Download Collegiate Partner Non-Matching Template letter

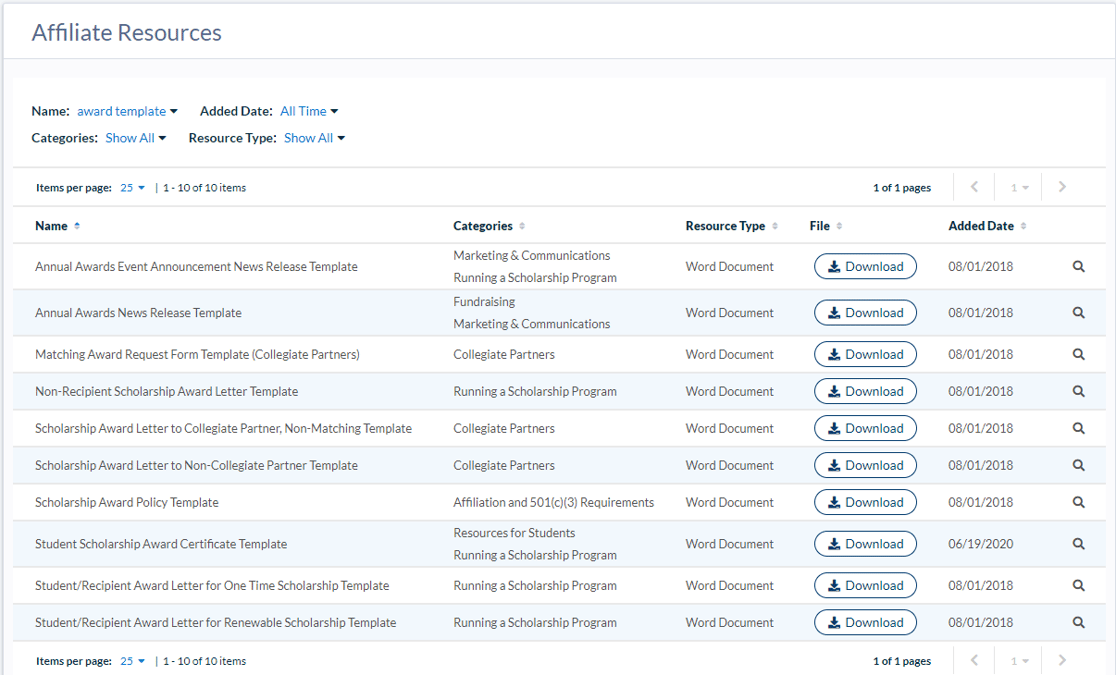[x=865, y=428]
